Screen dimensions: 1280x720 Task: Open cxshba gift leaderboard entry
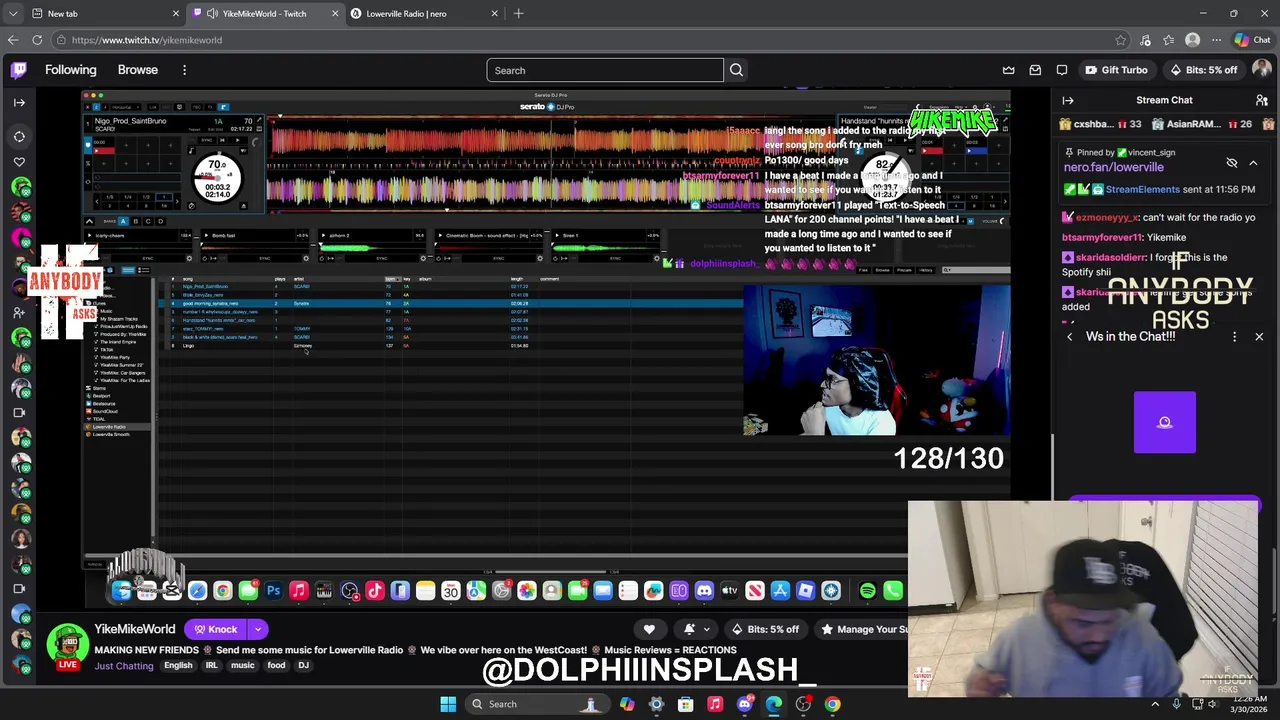(x=1101, y=124)
